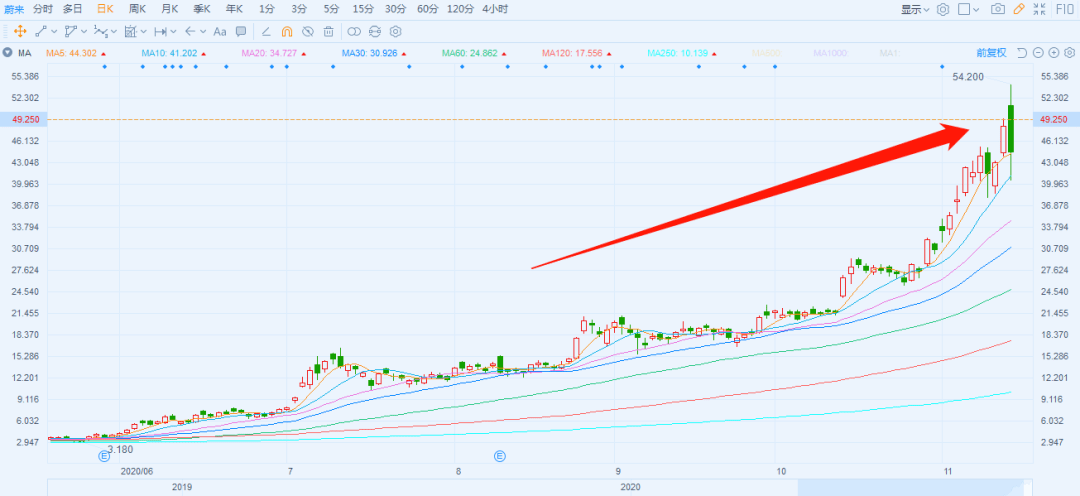Click the text annotation Aa tool
The width and height of the screenshot is (1080, 496).
(x=220, y=31)
